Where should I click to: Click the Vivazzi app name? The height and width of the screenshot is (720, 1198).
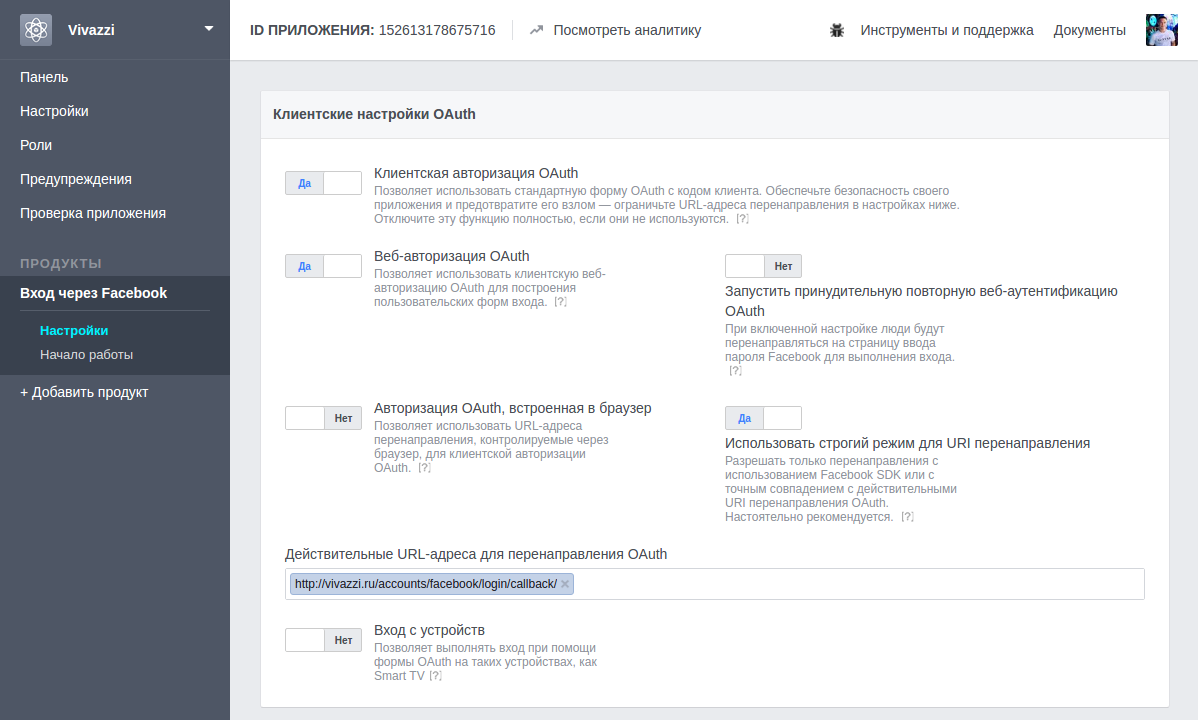coord(91,30)
